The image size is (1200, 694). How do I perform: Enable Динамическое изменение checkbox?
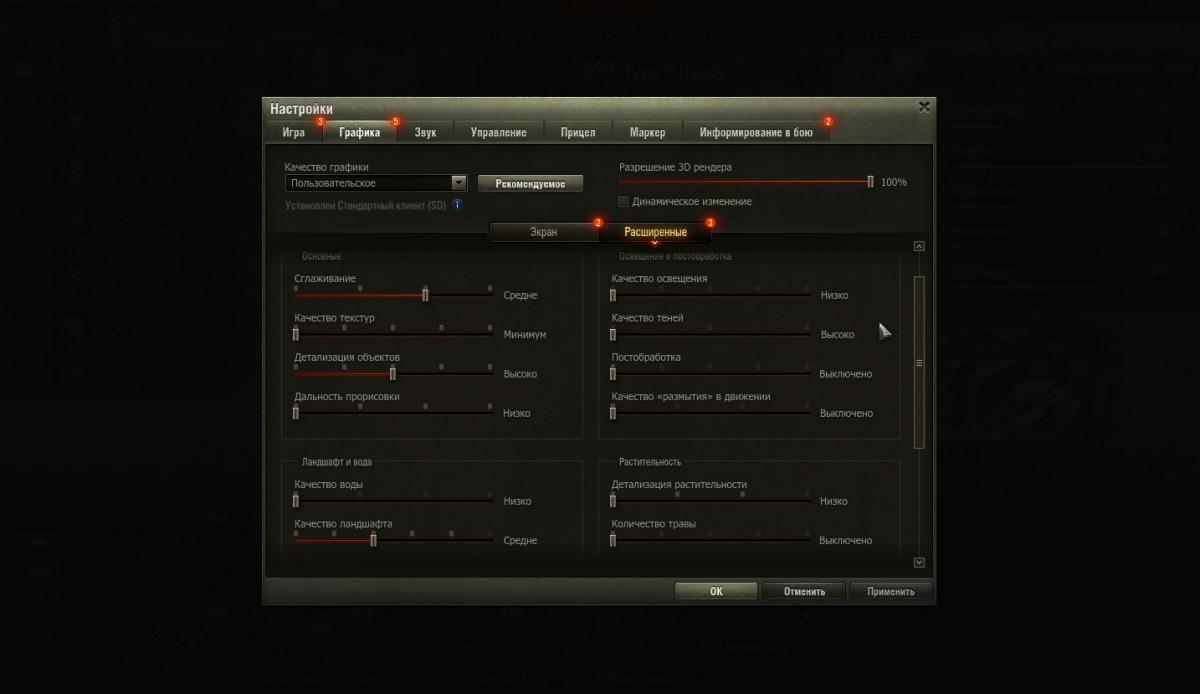[x=624, y=202]
